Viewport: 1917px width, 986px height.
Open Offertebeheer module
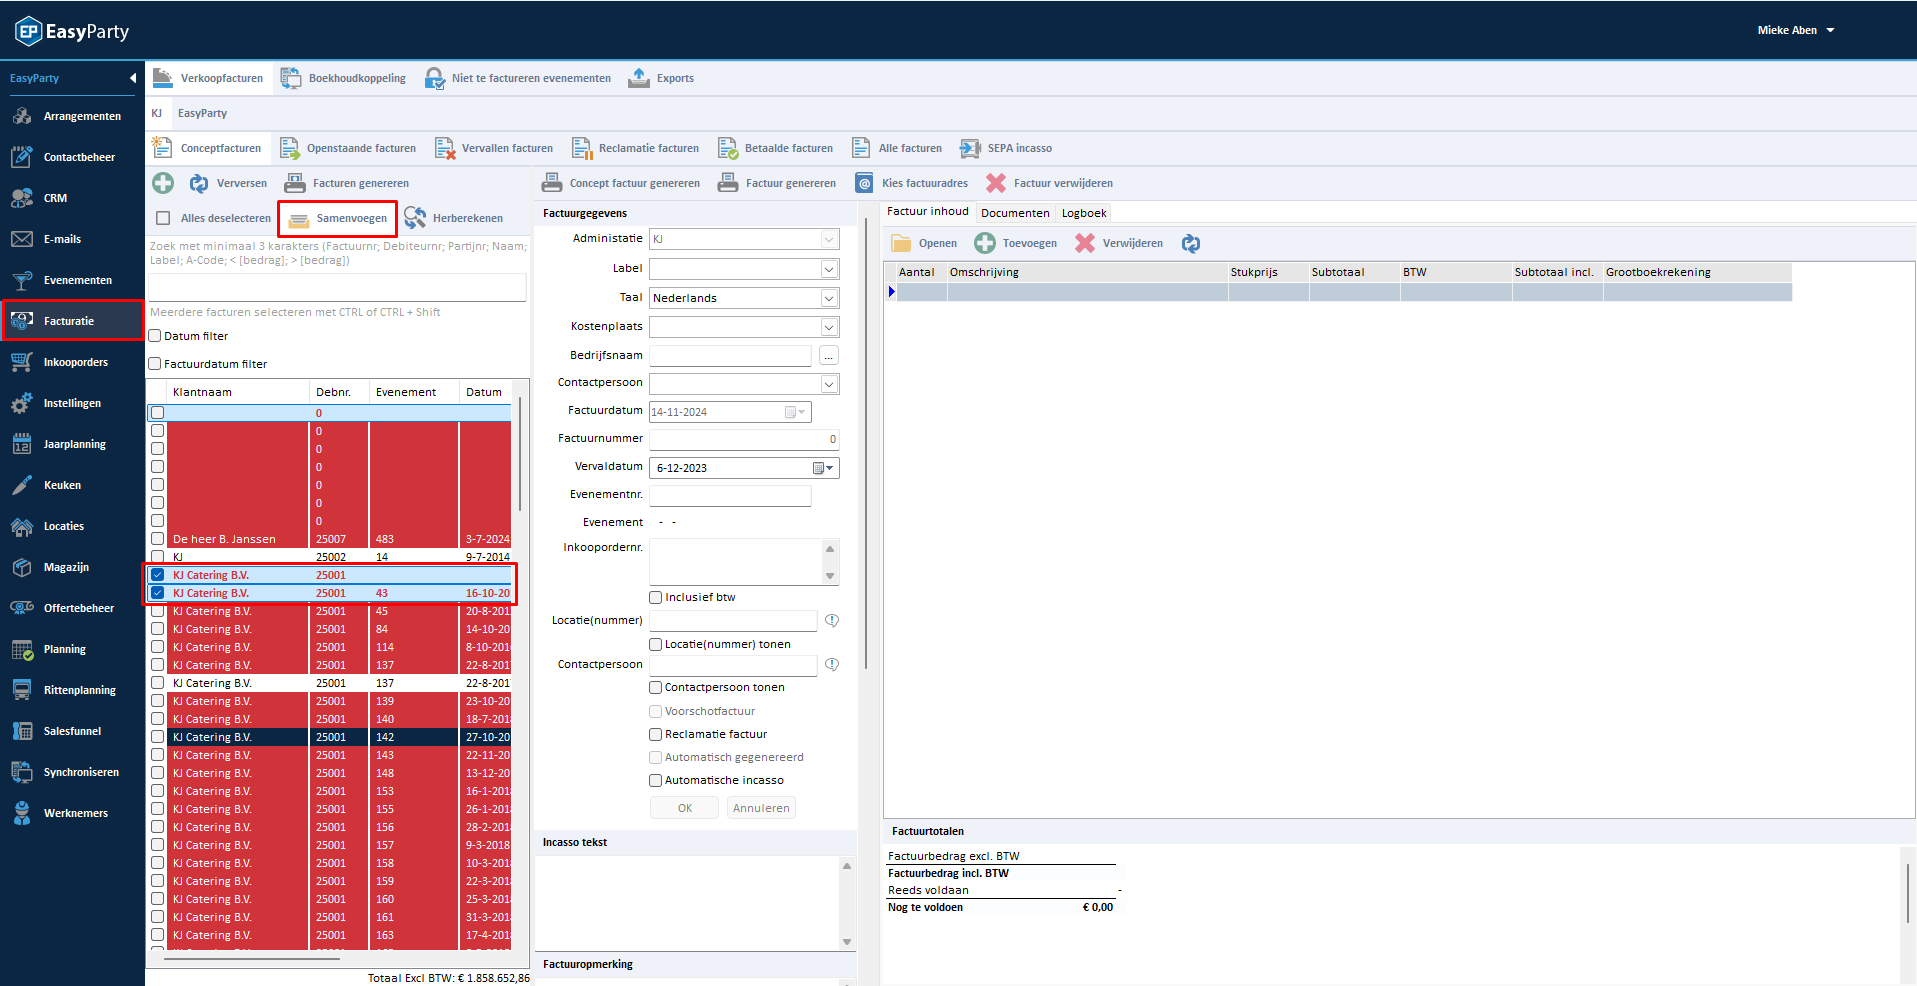(x=63, y=608)
